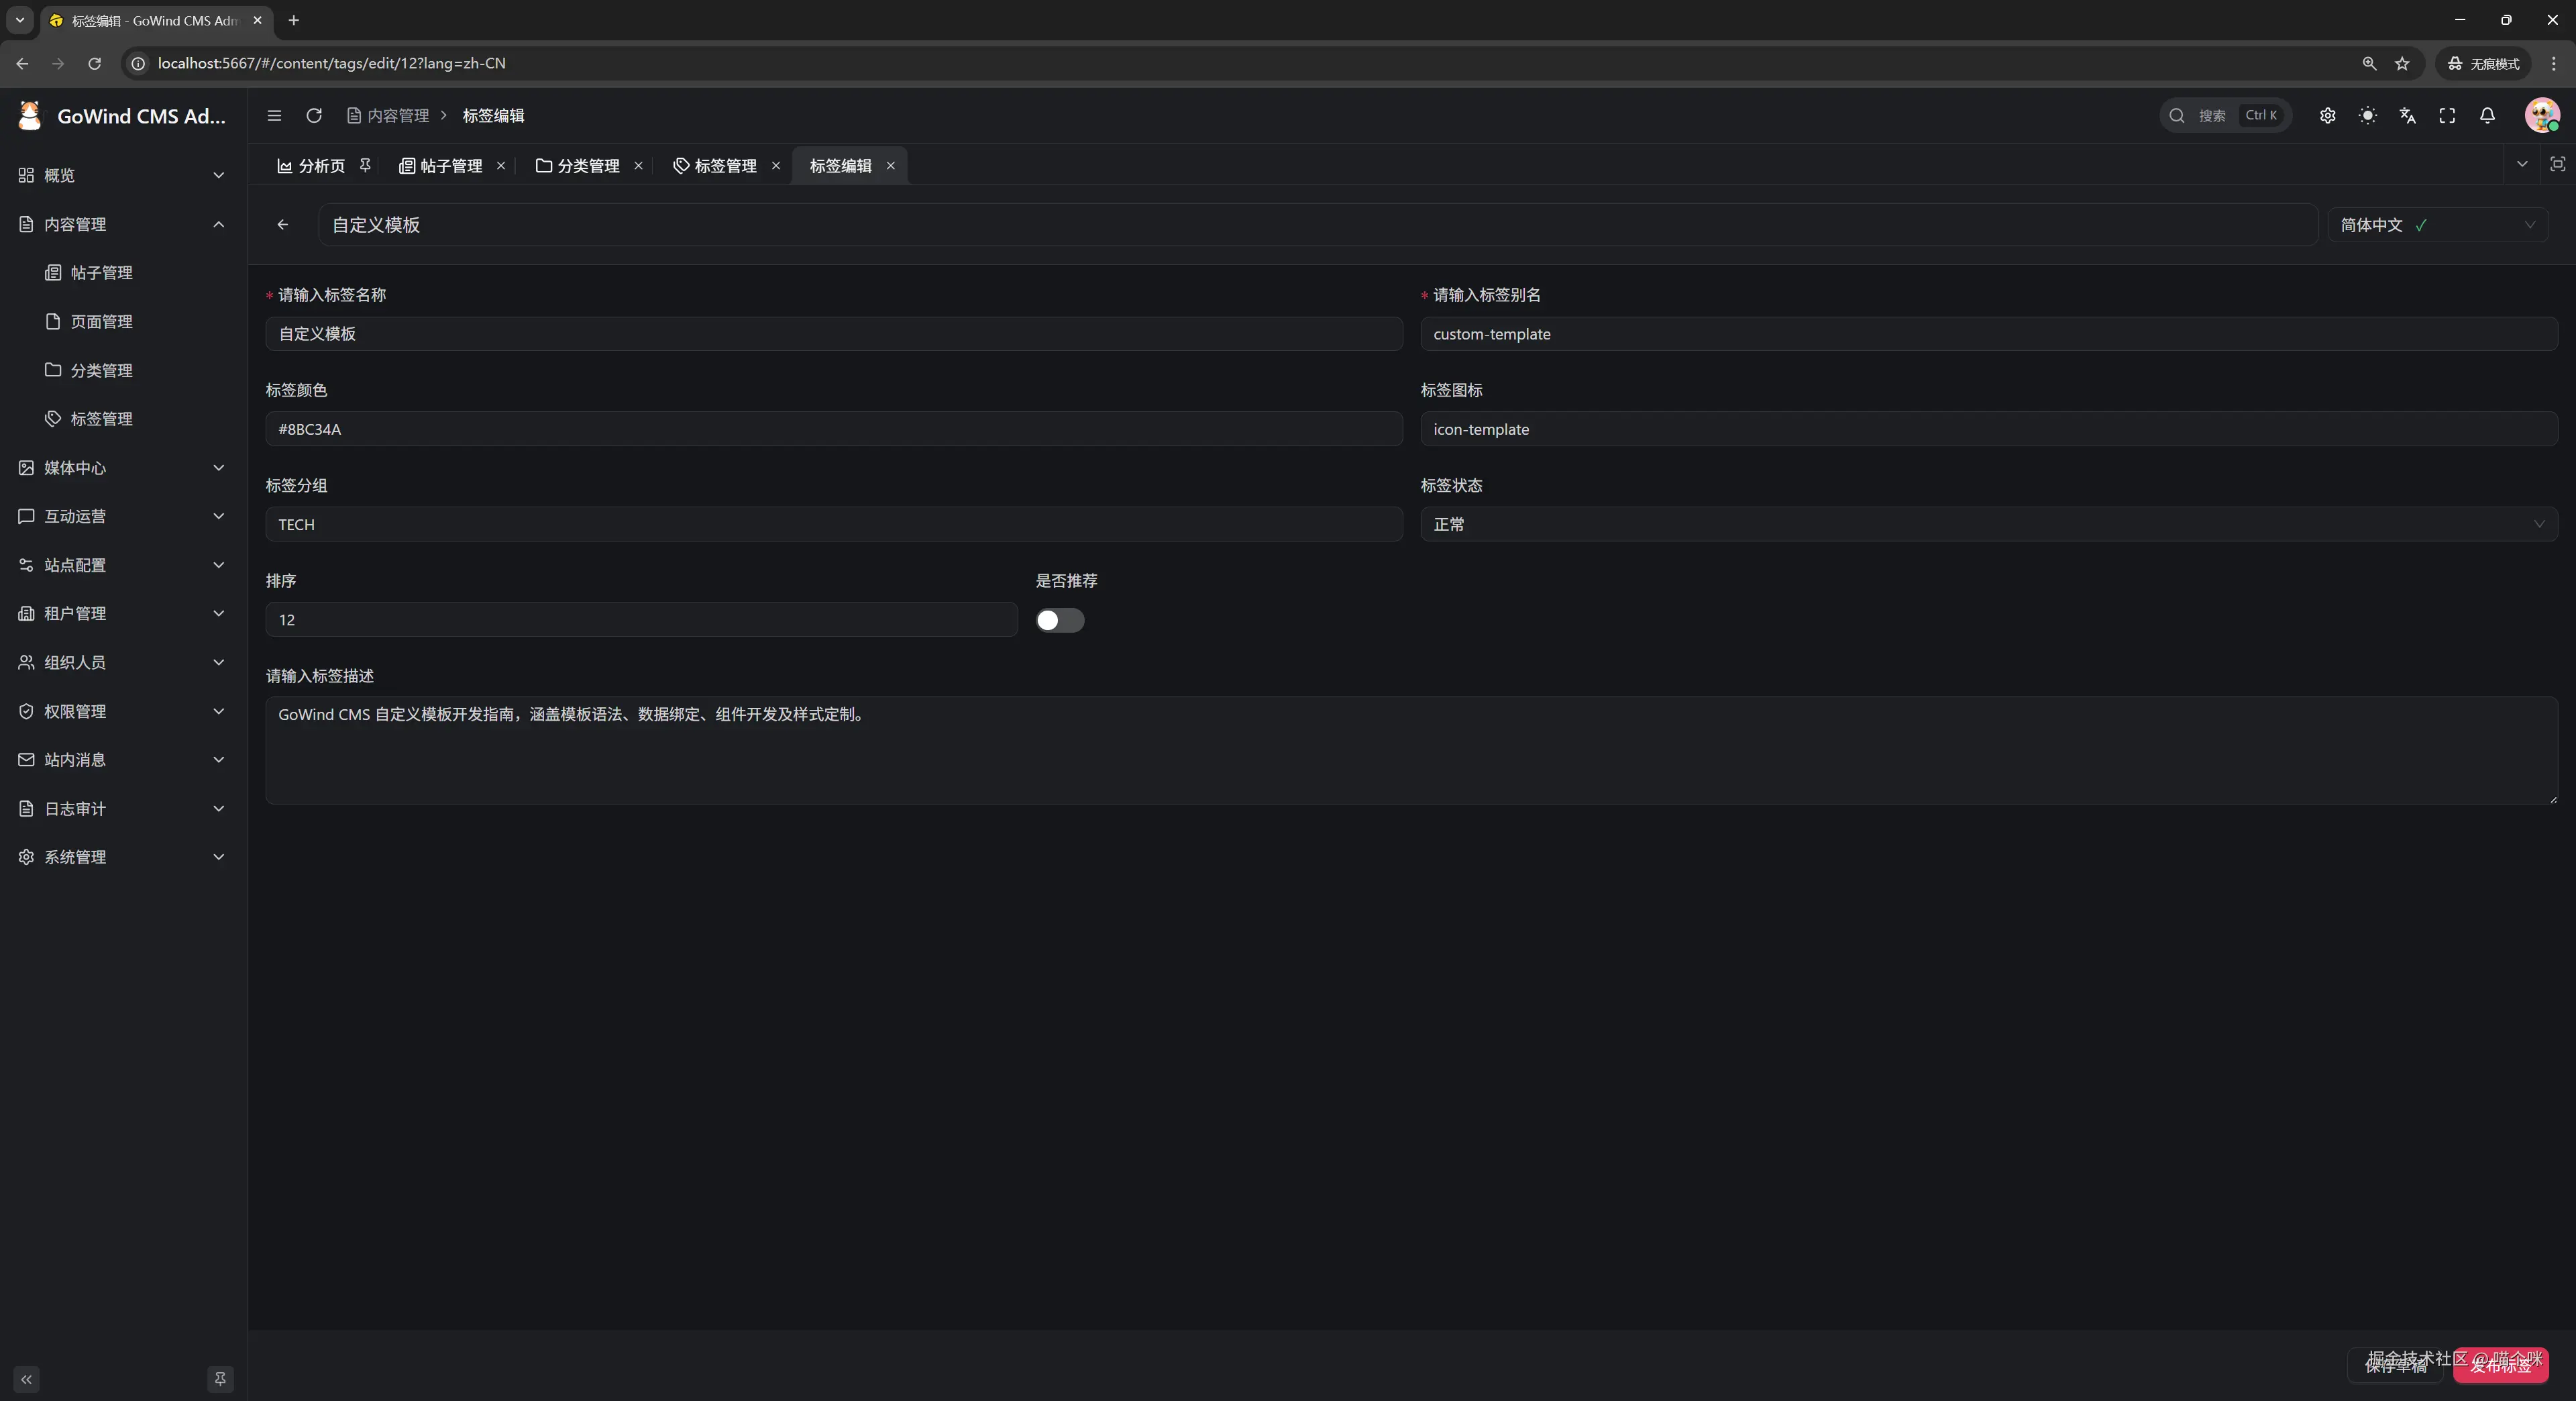Collapse sidebar using double-chevron icon
This screenshot has width=2576, height=1401.
tap(27, 1379)
